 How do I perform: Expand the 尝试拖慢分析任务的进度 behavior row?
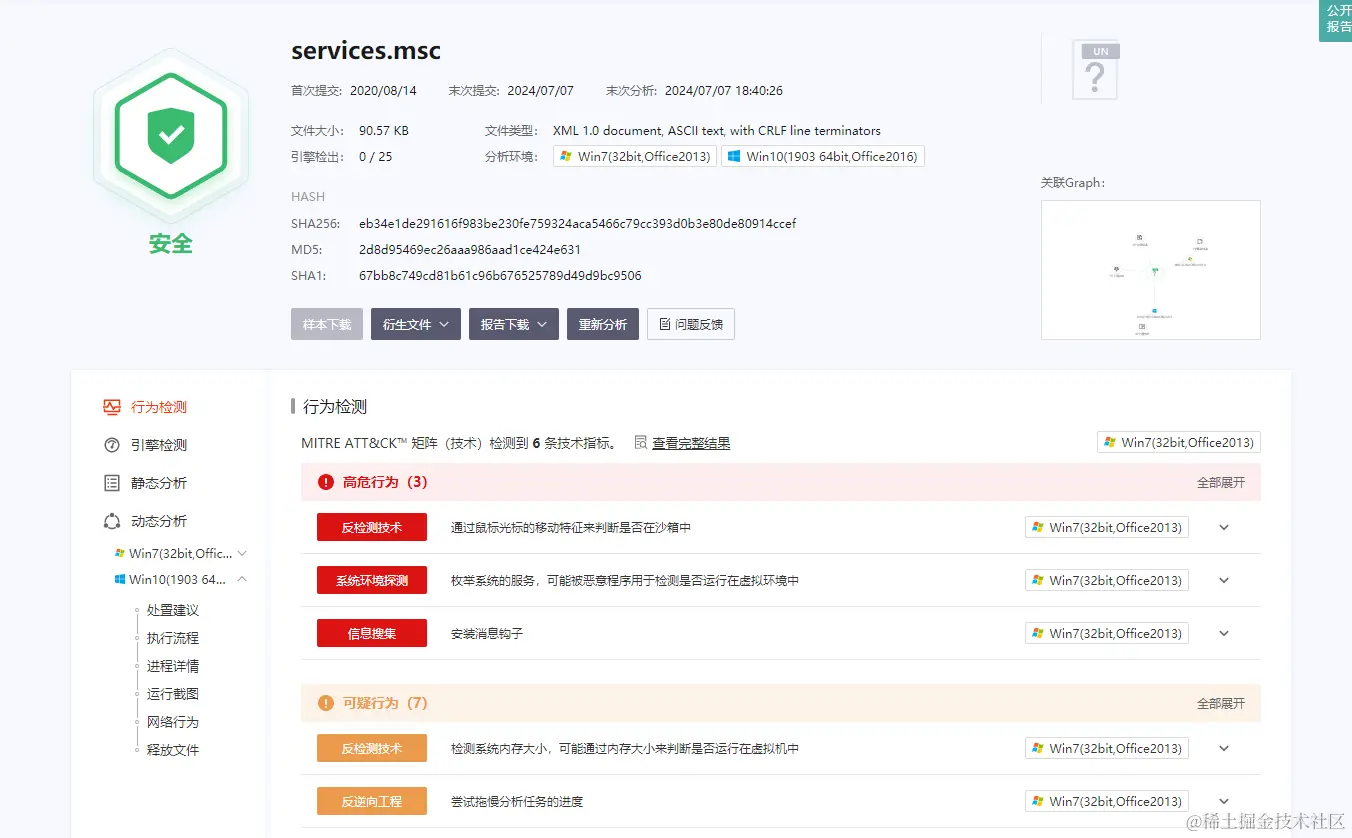(1224, 801)
